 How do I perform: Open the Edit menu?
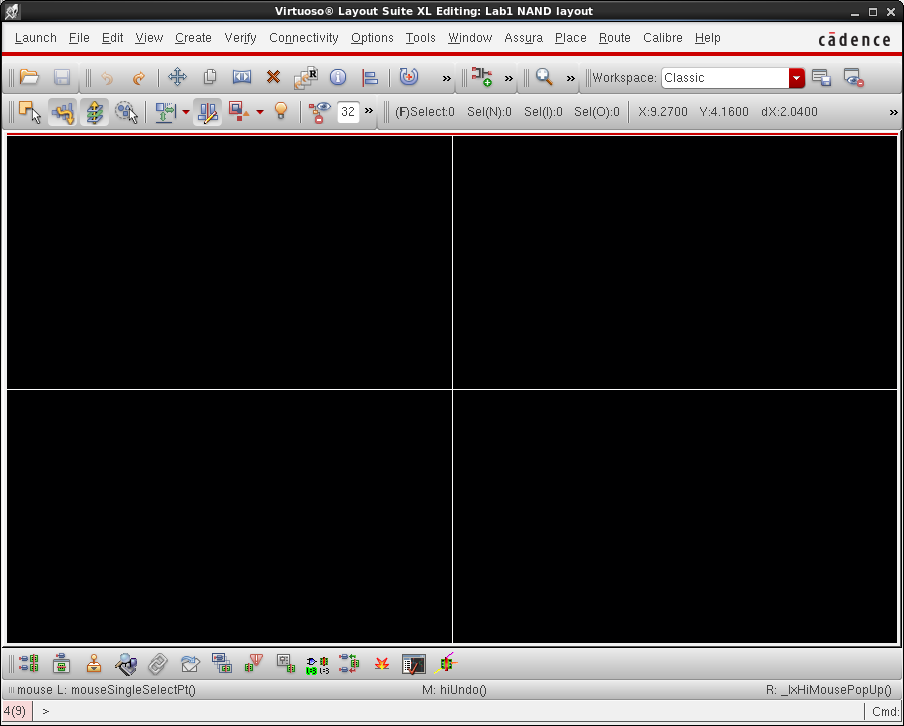point(112,37)
